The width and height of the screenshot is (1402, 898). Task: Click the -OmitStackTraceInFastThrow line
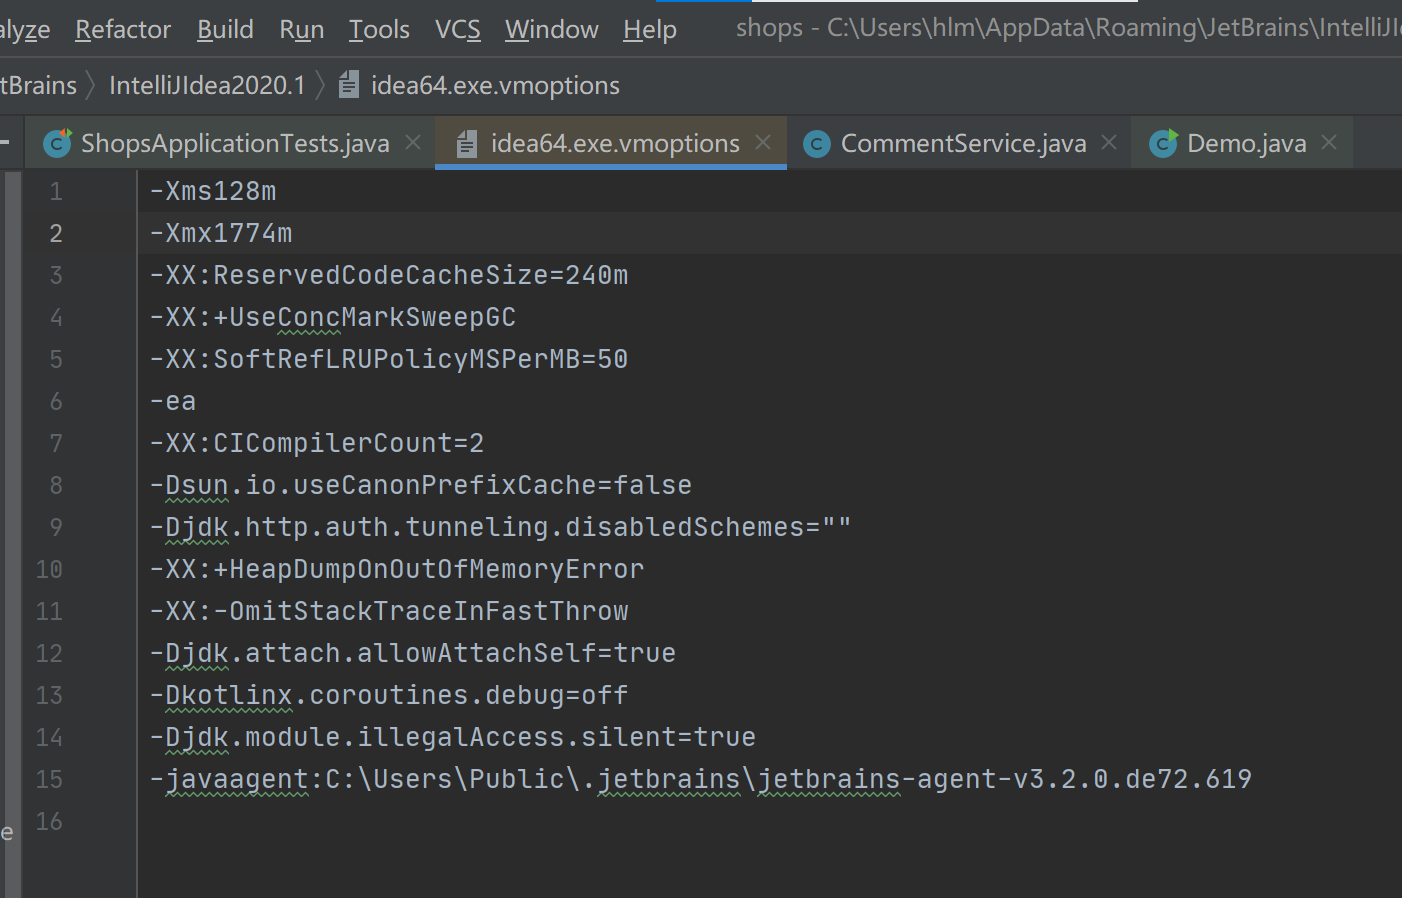click(389, 611)
